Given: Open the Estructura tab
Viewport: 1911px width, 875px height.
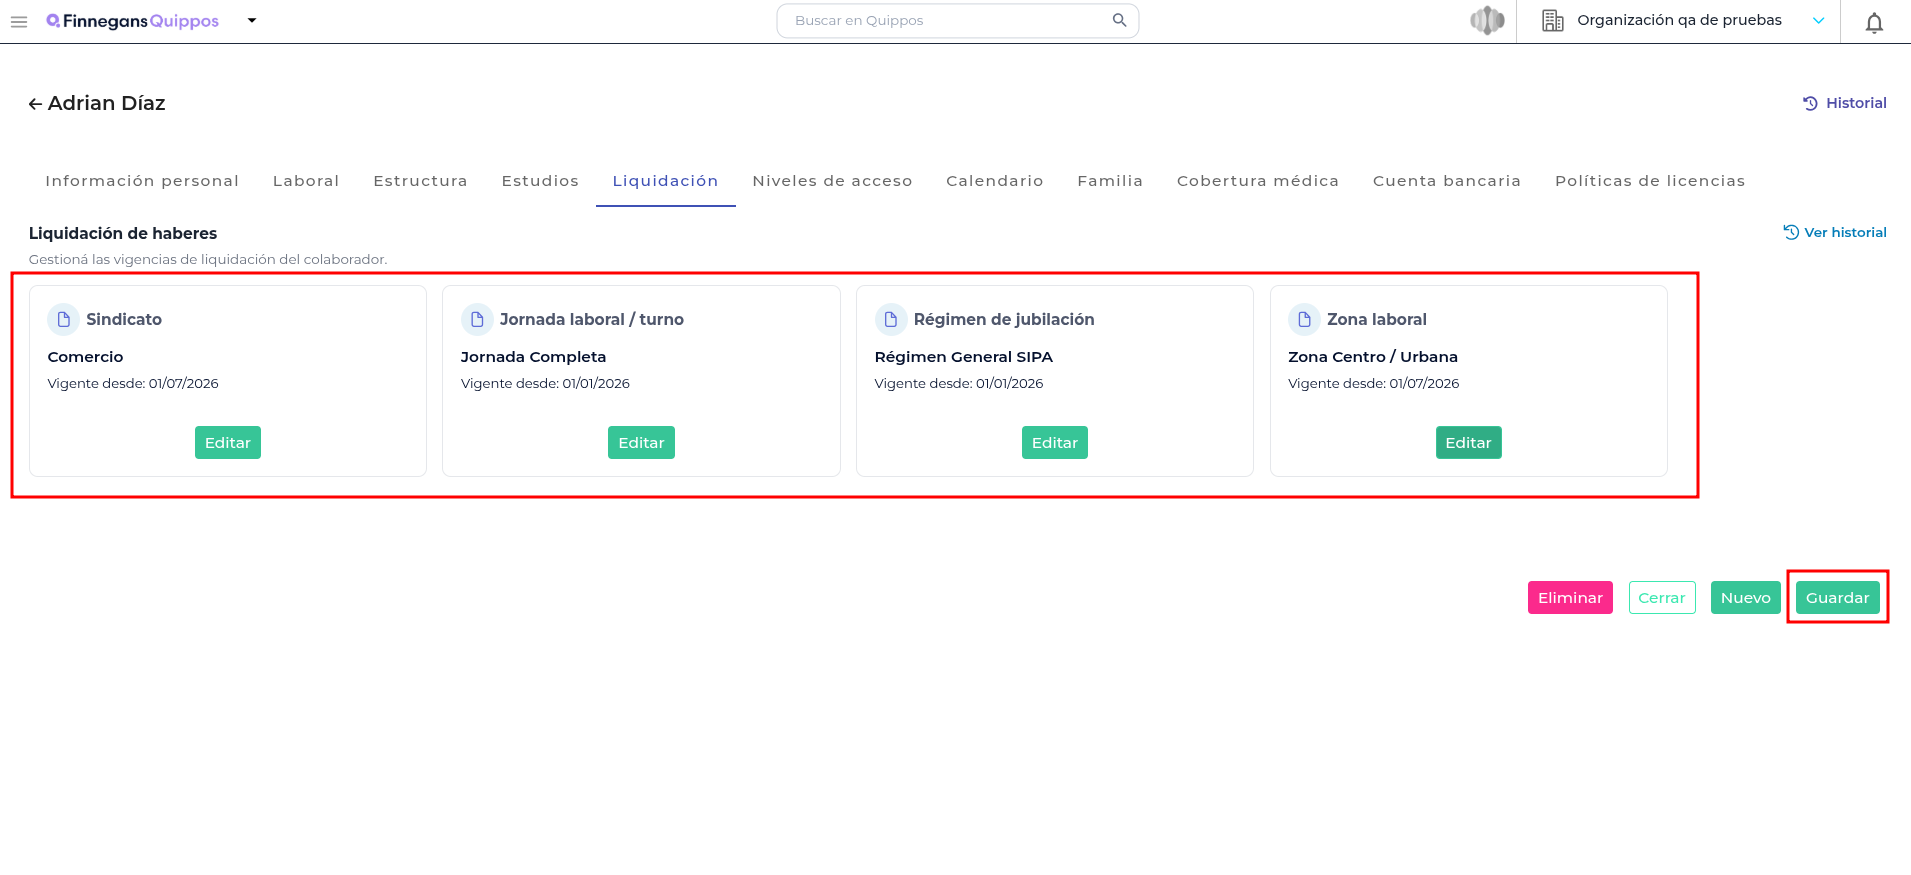Looking at the screenshot, I should [x=420, y=181].
